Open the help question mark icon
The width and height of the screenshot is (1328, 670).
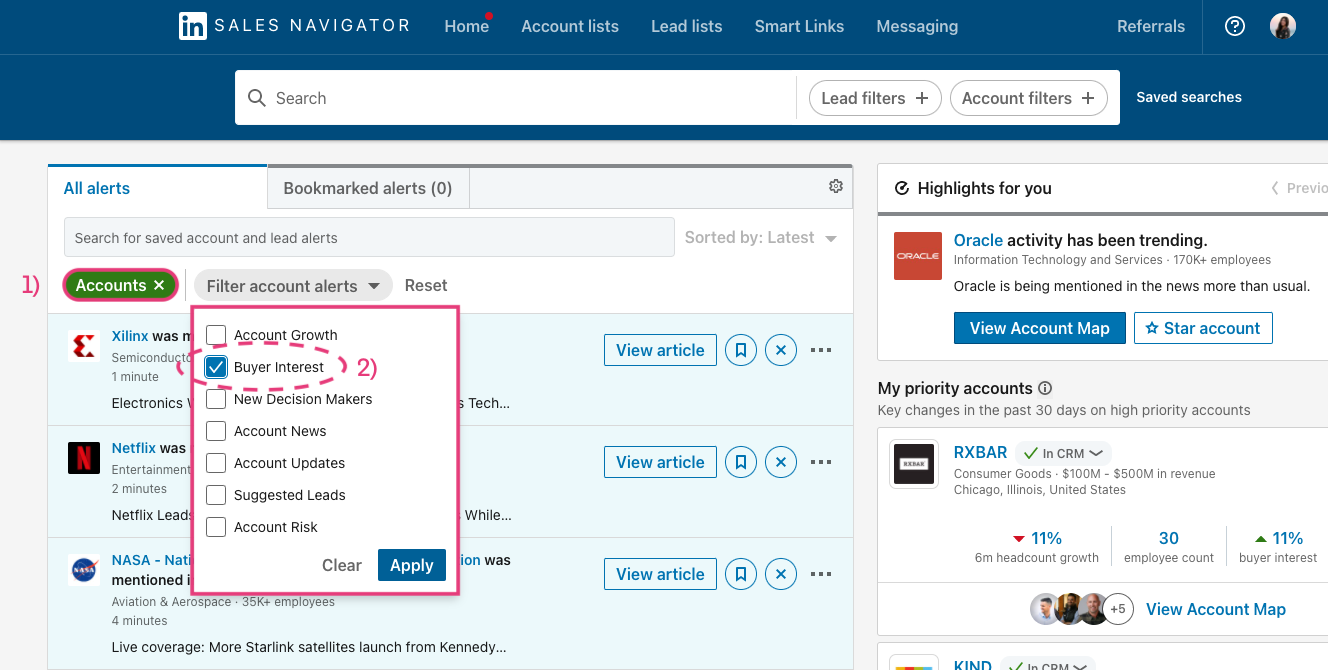pyautogui.click(x=1235, y=27)
